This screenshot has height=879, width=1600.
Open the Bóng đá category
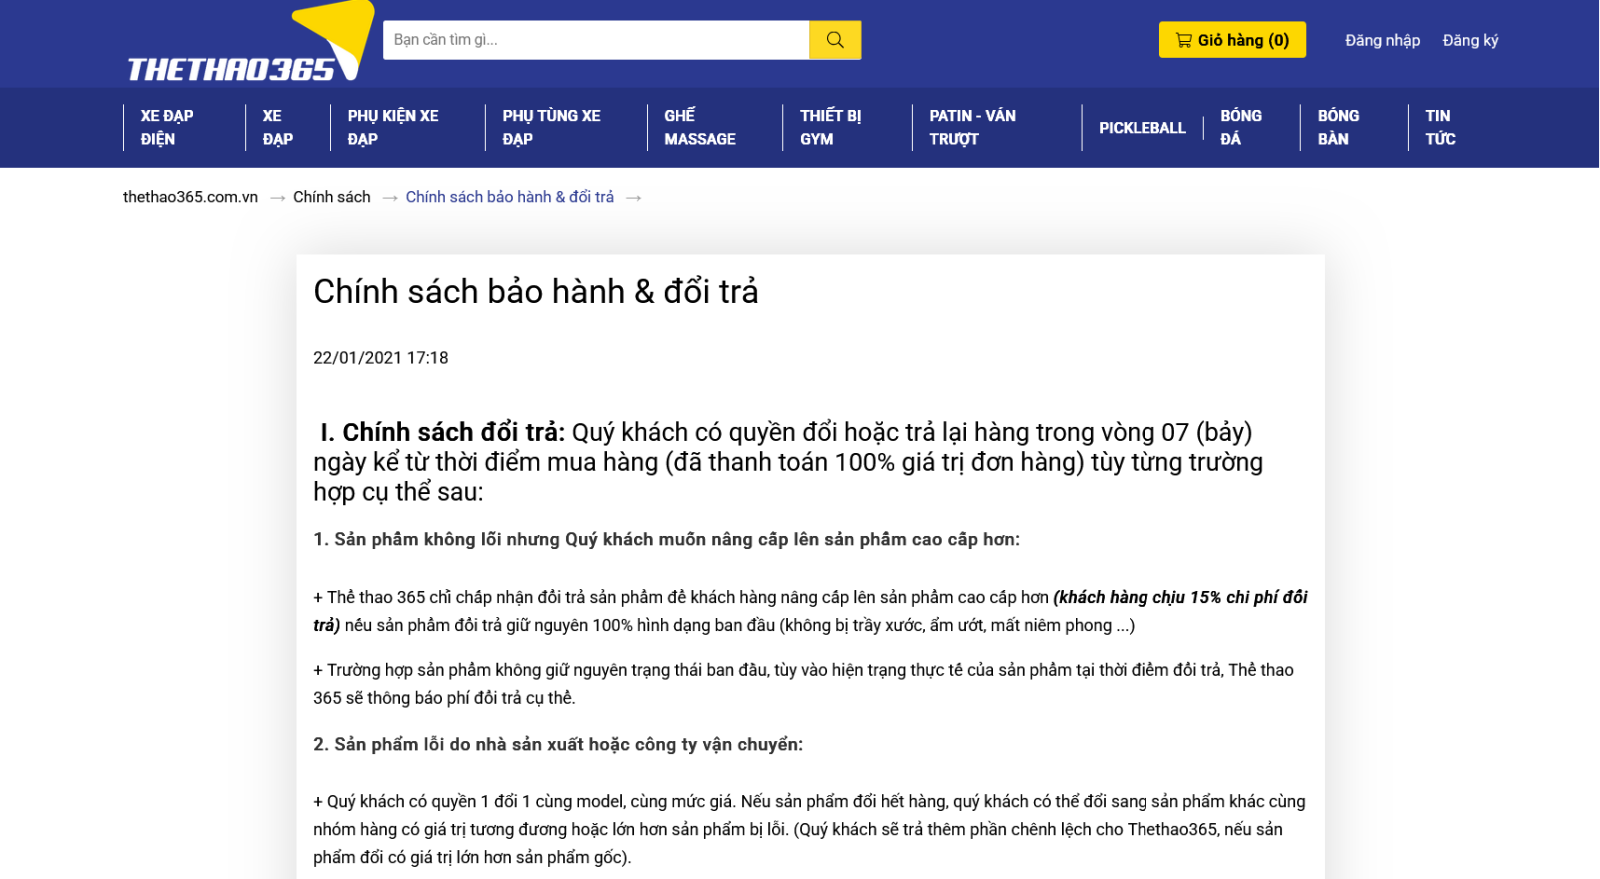click(x=1240, y=127)
